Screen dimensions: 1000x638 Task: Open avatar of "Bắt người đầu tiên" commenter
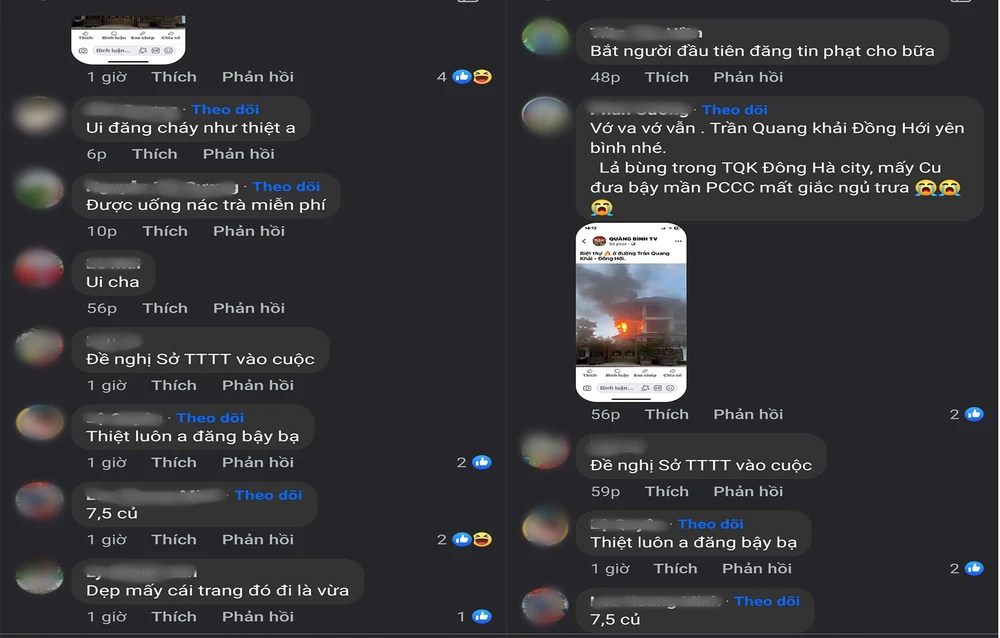[x=545, y=38]
